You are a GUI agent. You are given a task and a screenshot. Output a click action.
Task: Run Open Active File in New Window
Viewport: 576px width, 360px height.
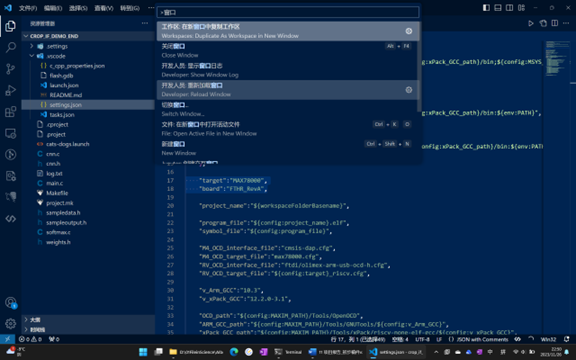[287, 129]
